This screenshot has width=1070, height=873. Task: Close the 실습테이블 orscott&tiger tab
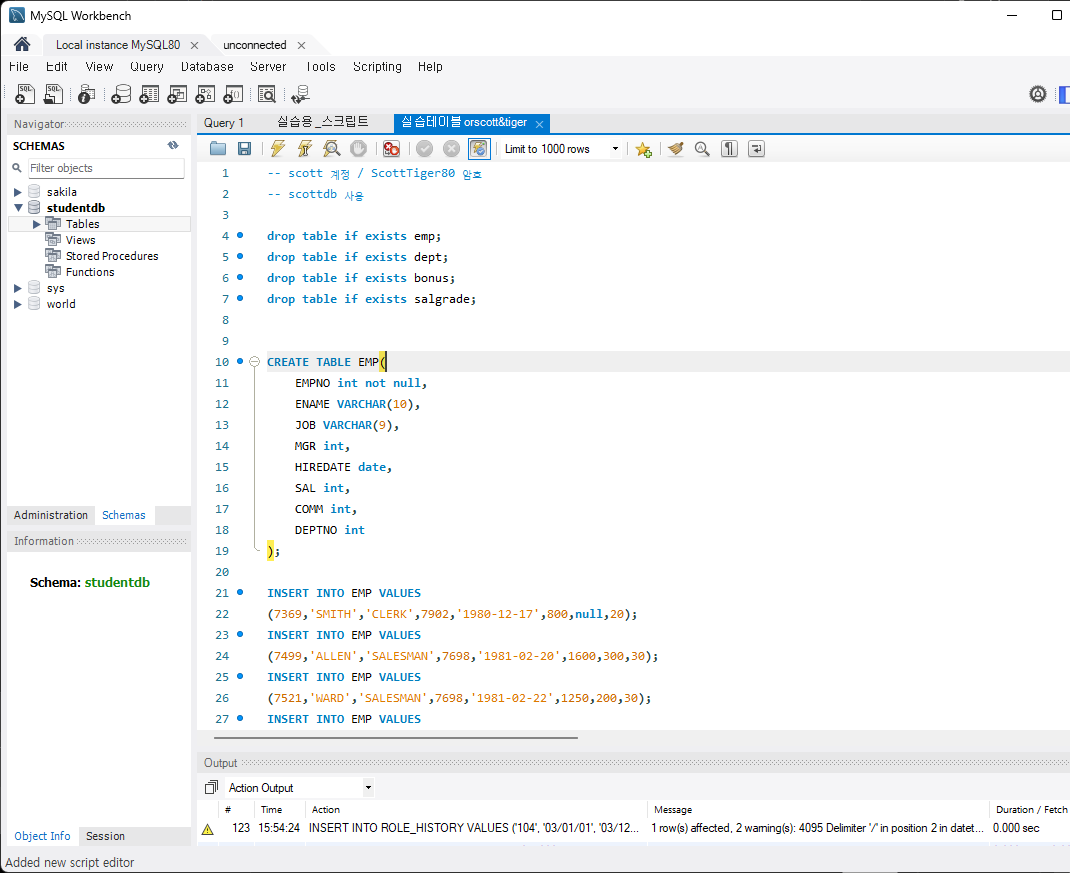coord(539,124)
